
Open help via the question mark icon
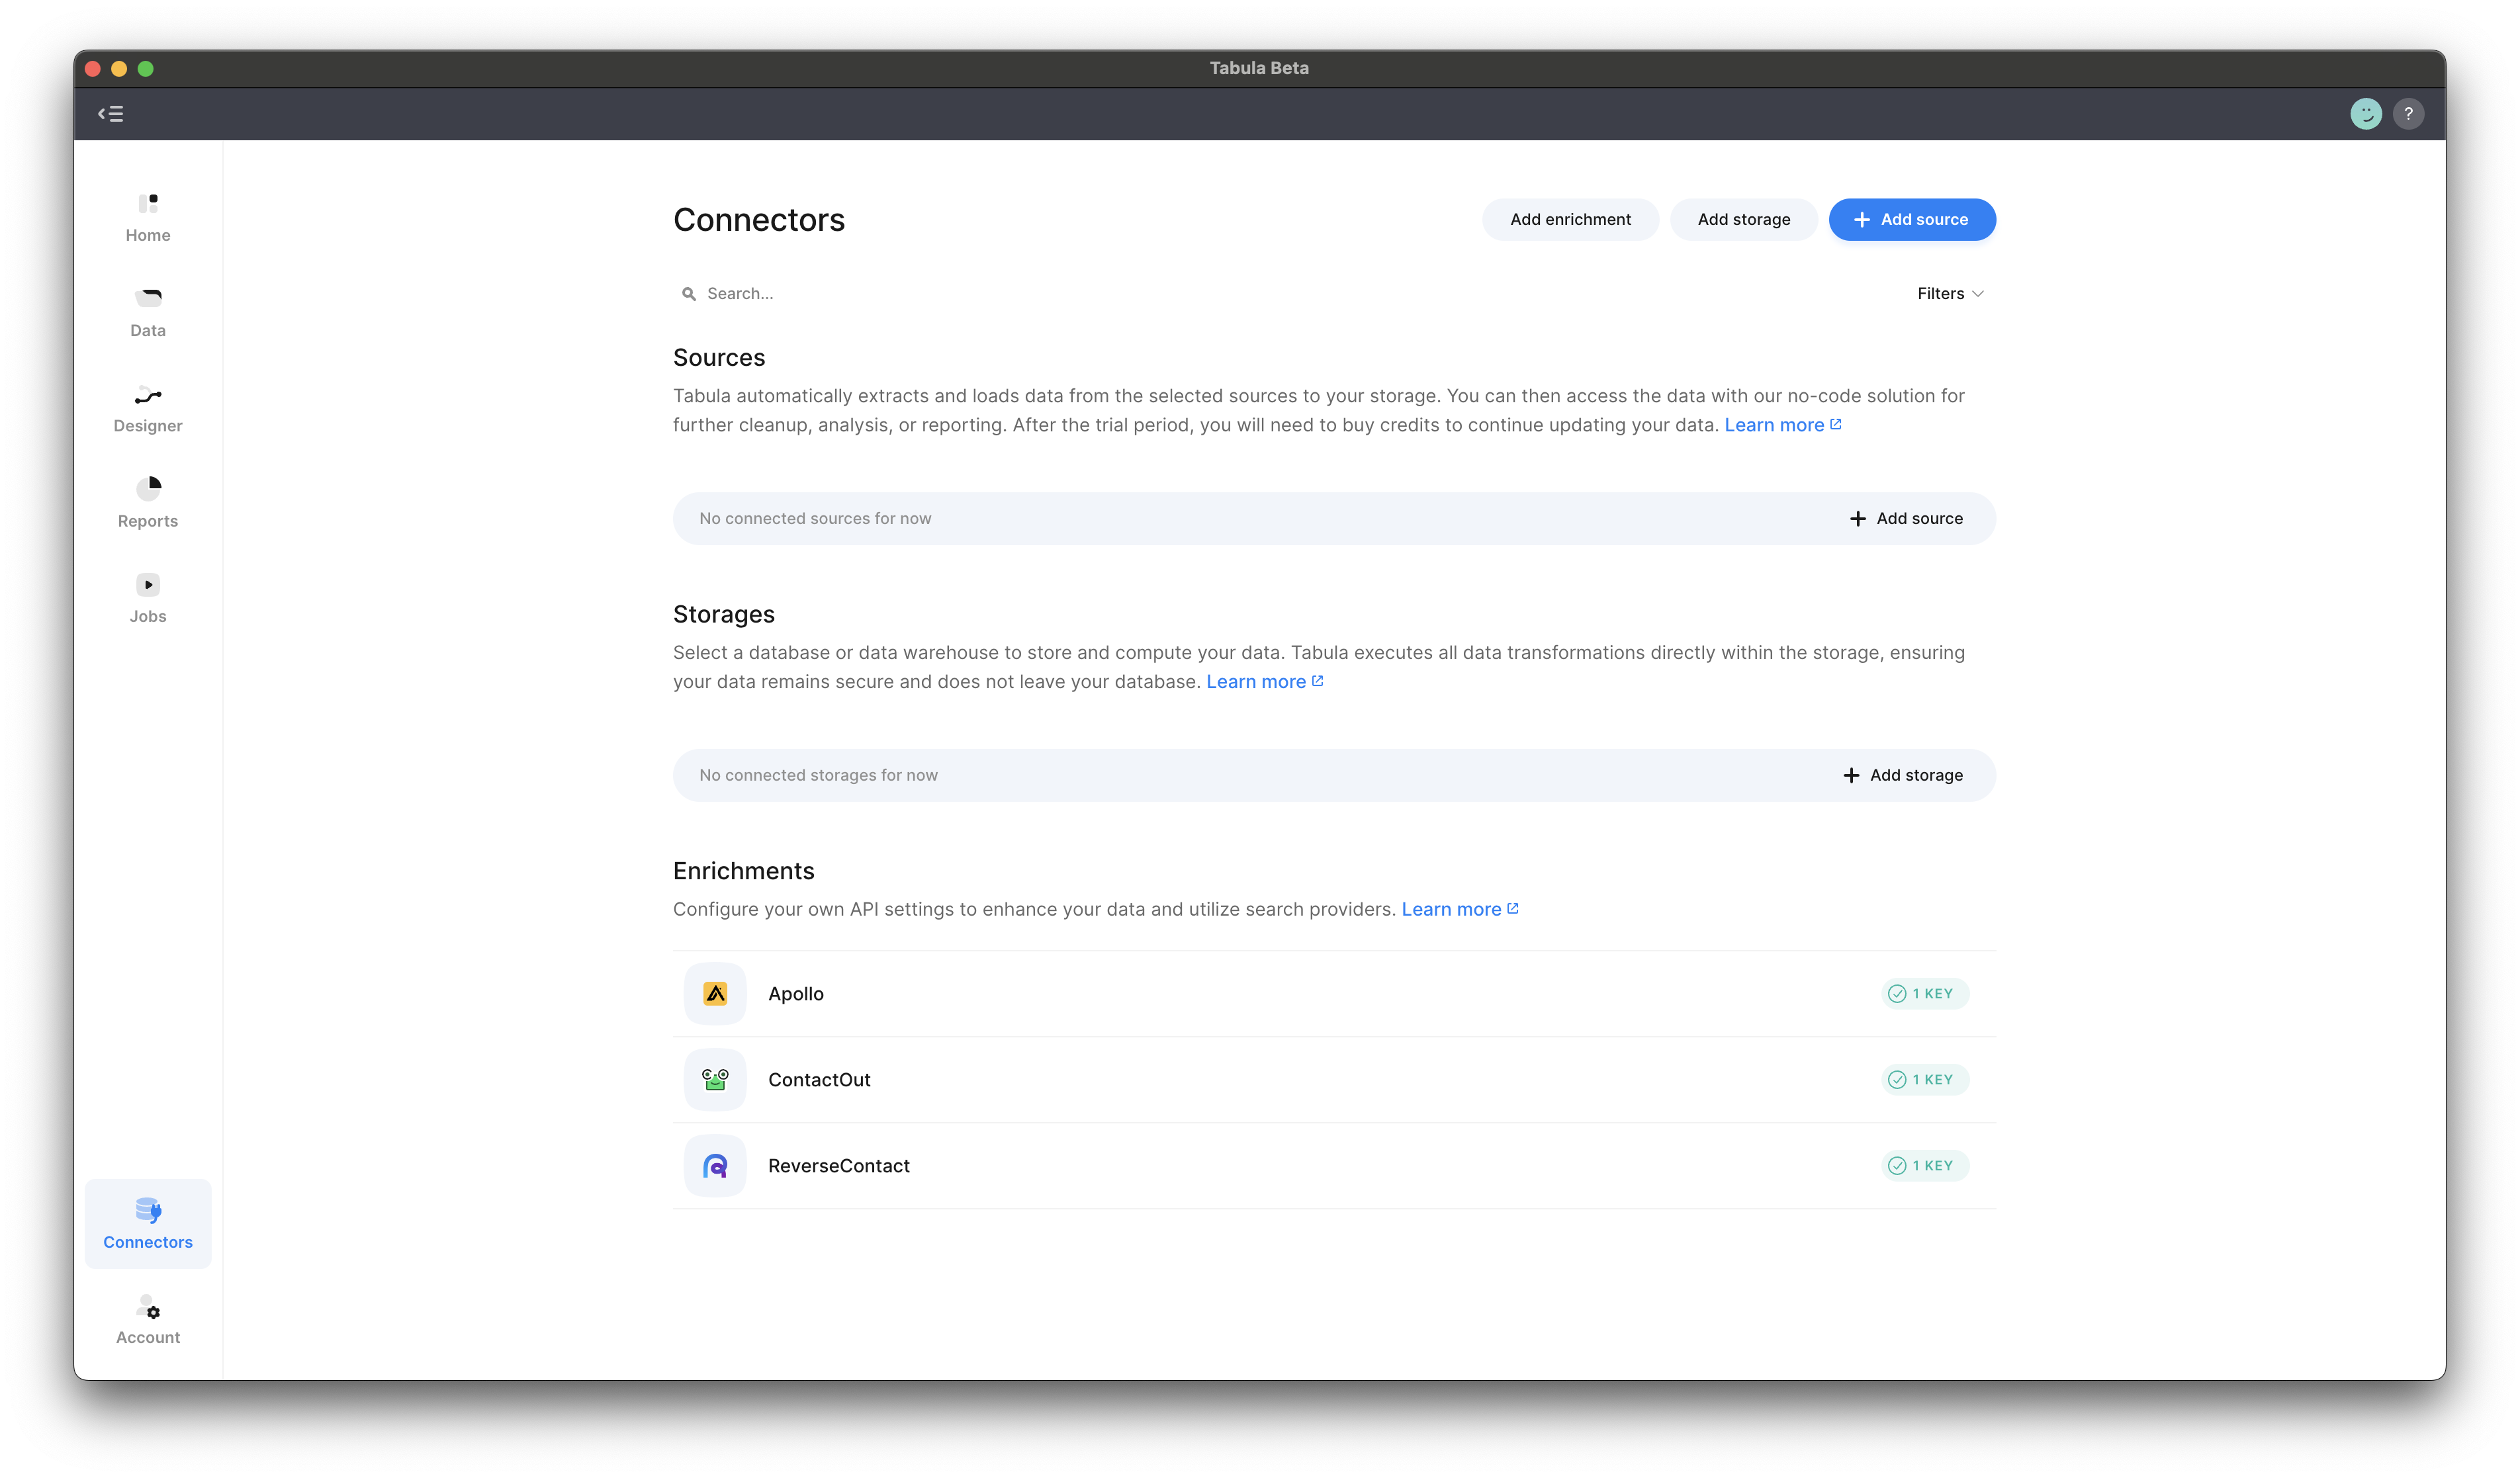coord(2408,114)
